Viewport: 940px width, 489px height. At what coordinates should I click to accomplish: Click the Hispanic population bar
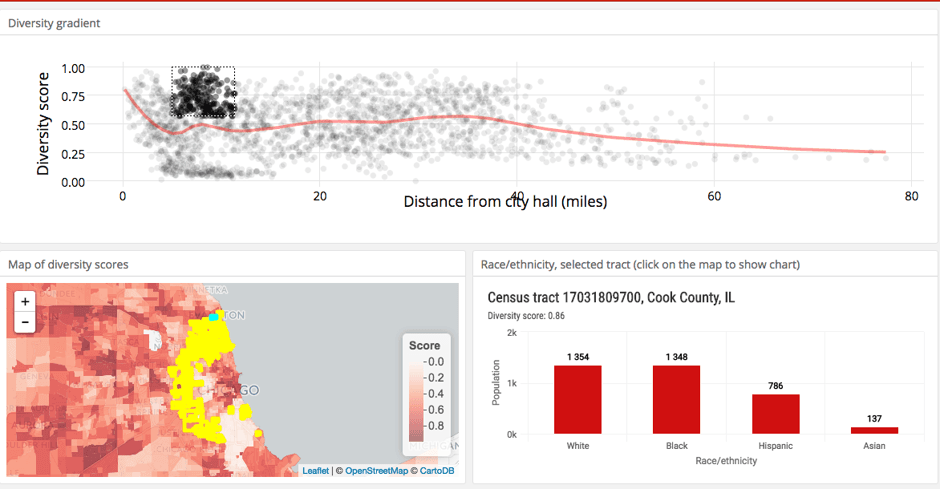[776, 414]
